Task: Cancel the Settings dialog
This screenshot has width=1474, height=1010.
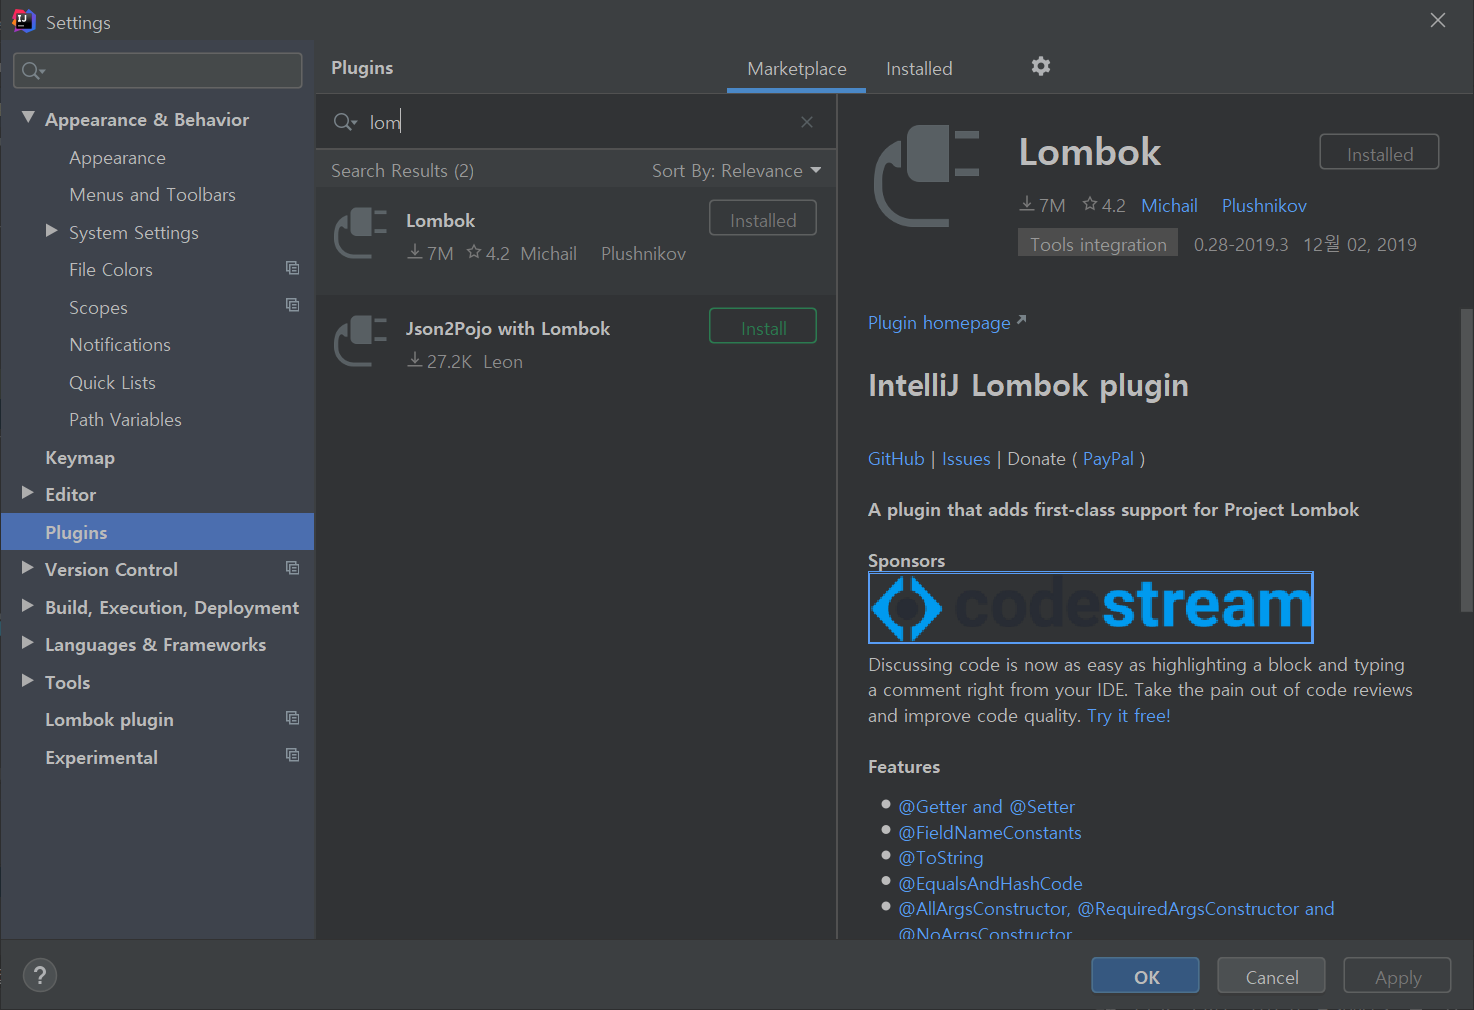Action: tap(1272, 976)
